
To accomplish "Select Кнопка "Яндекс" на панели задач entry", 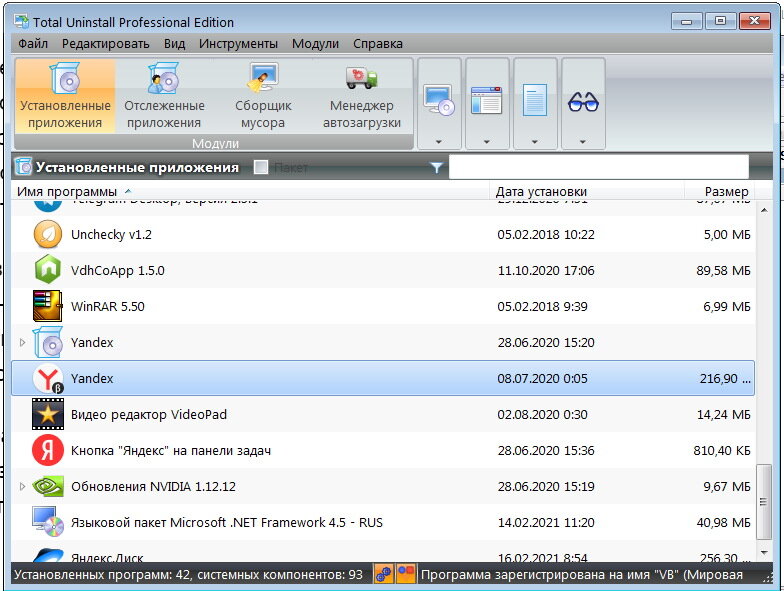I will click(x=170, y=450).
